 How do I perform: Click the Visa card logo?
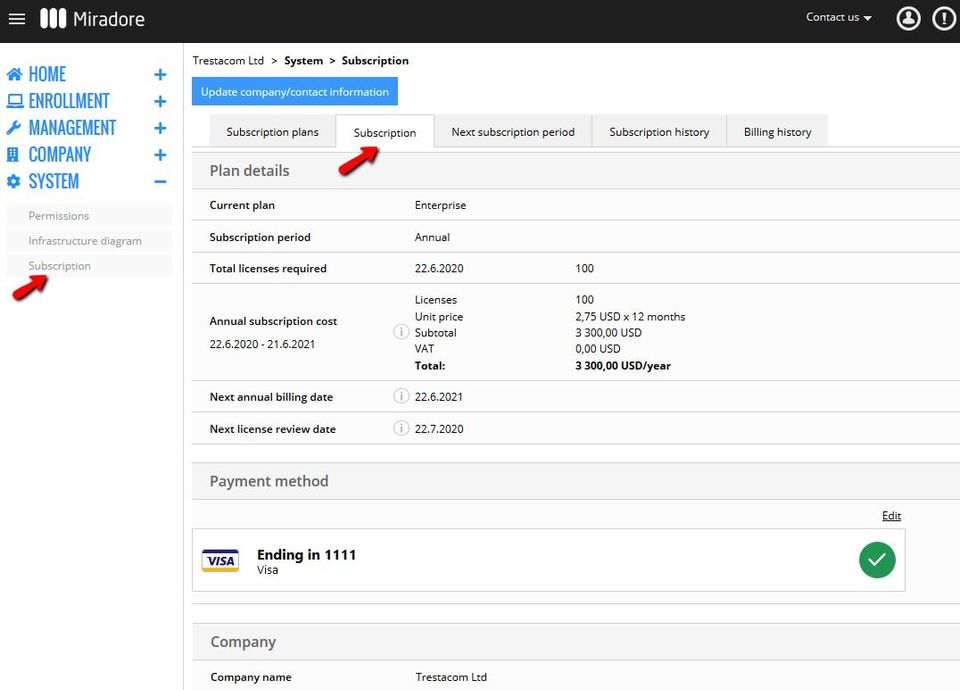coord(220,560)
